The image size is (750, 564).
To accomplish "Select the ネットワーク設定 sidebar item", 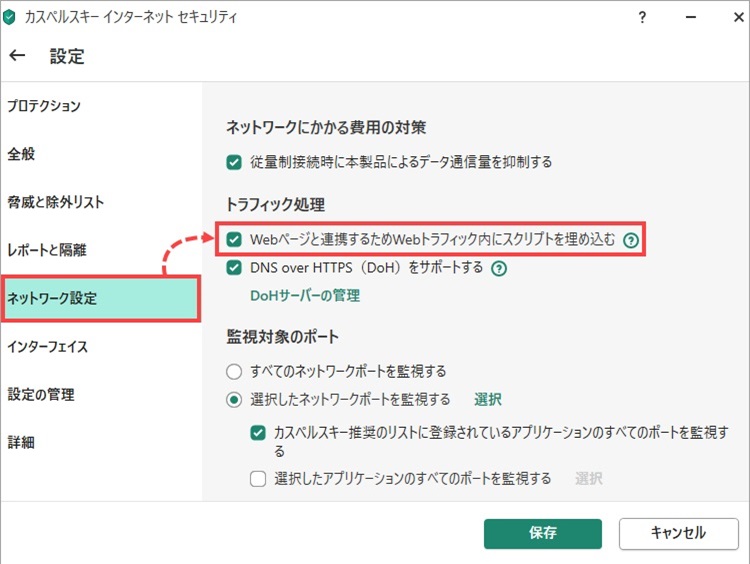I will click(101, 298).
